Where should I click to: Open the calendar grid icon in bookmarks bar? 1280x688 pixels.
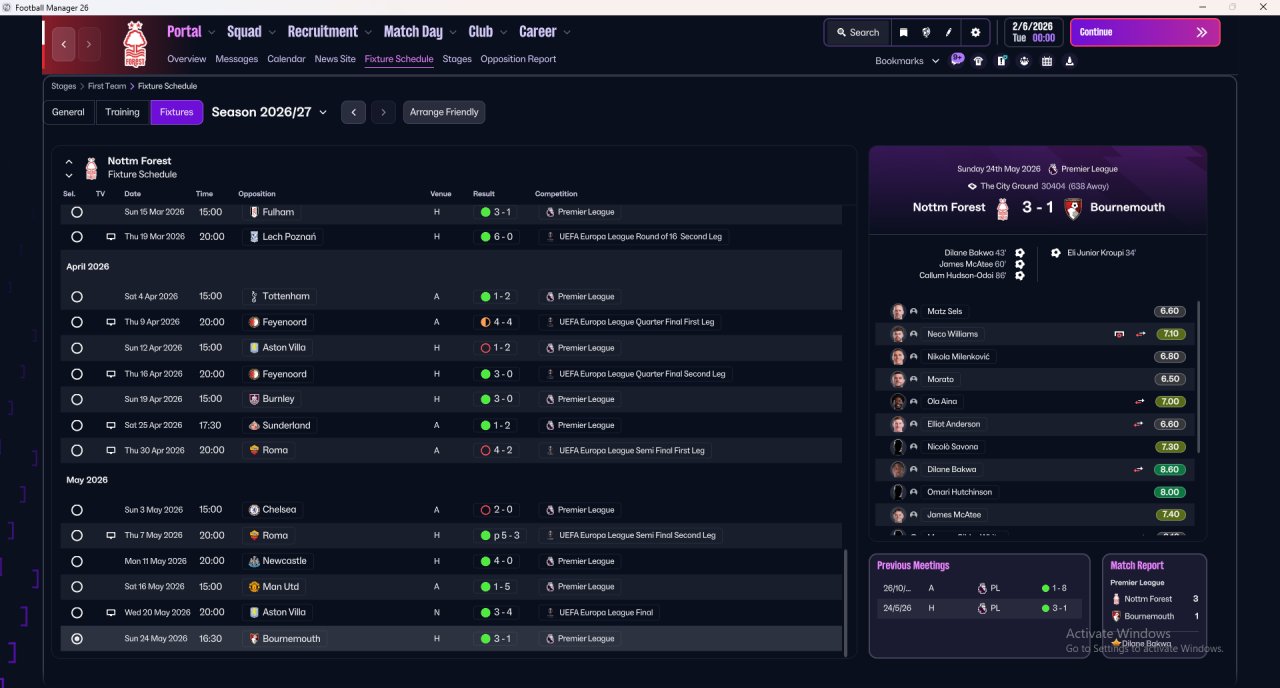[x=1047, y=61]
